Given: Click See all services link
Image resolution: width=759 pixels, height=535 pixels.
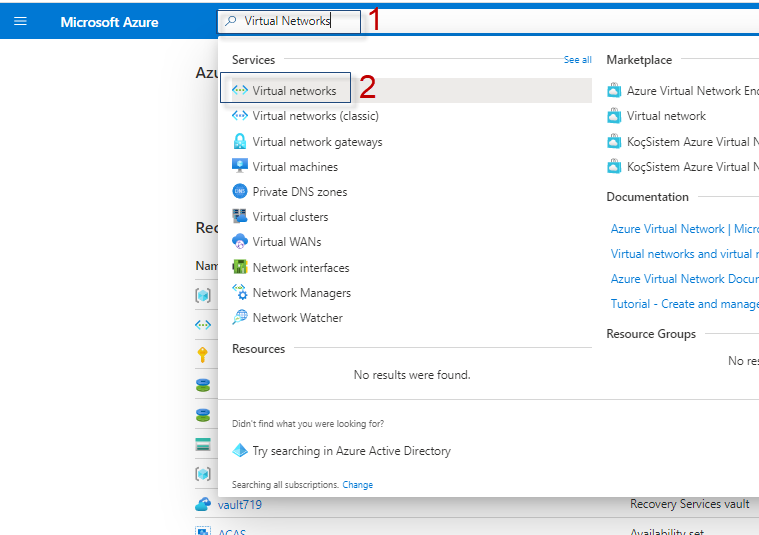Looking at the screenshot, I should point(577,60).
